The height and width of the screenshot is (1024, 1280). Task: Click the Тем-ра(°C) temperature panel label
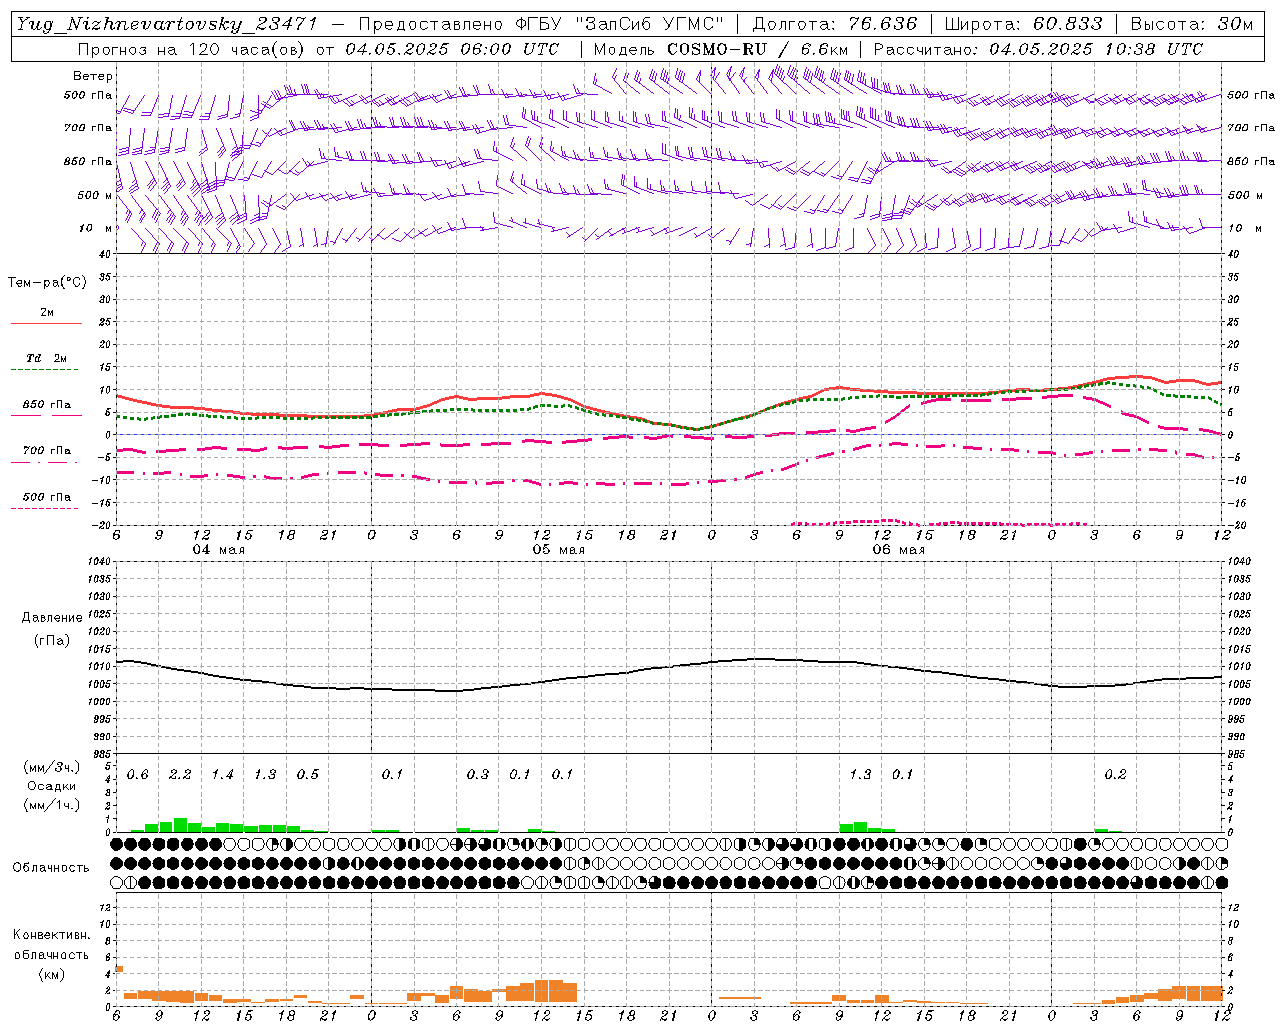pos(47,283)
